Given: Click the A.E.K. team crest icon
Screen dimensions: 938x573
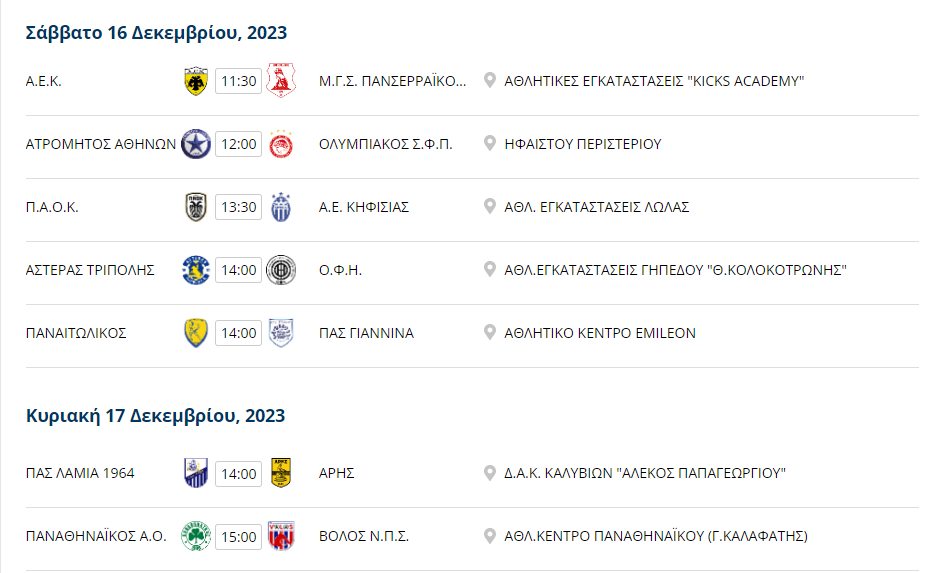Looking at the screenshot, I should coord(196,81).
